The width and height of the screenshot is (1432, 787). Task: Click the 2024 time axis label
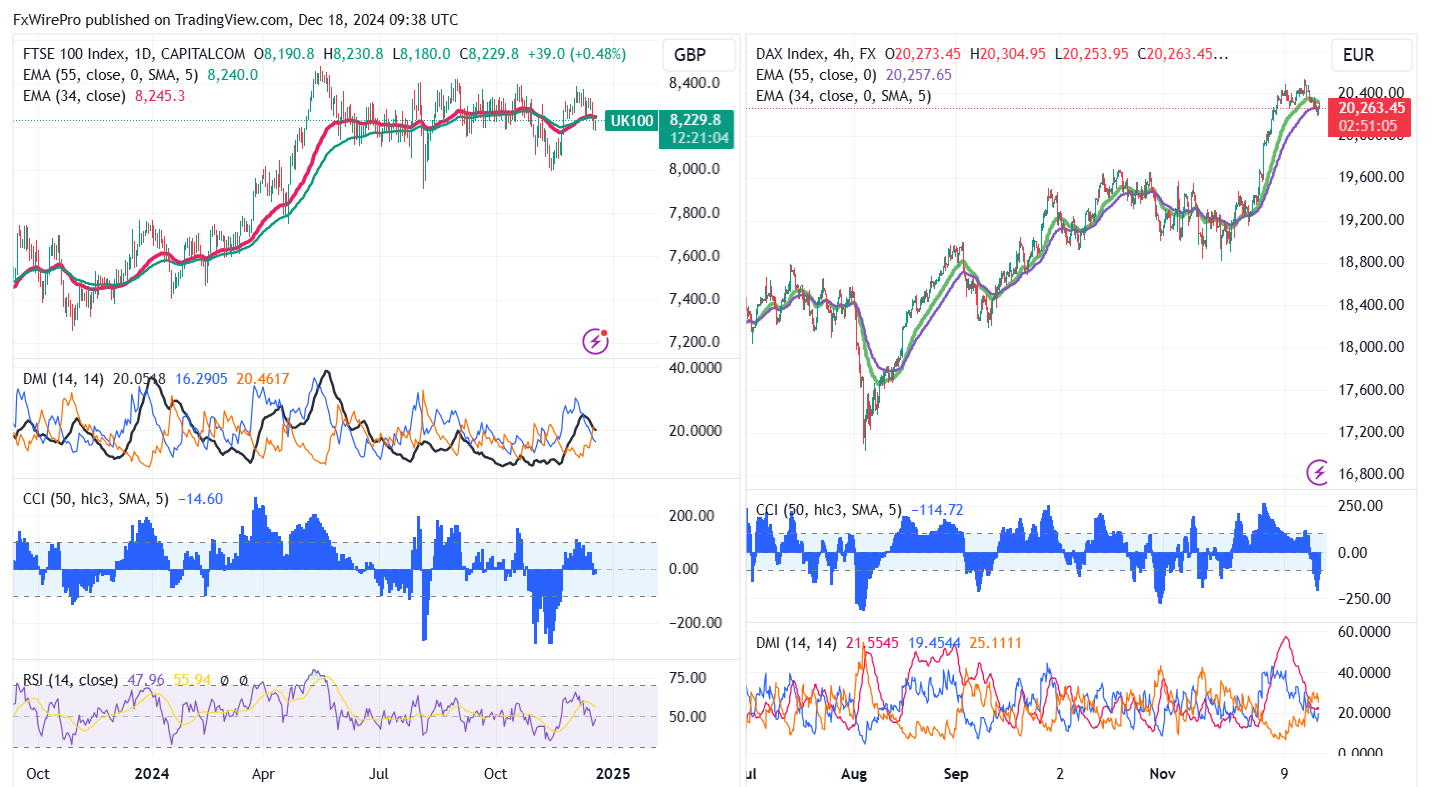click(x=152, y=773)
